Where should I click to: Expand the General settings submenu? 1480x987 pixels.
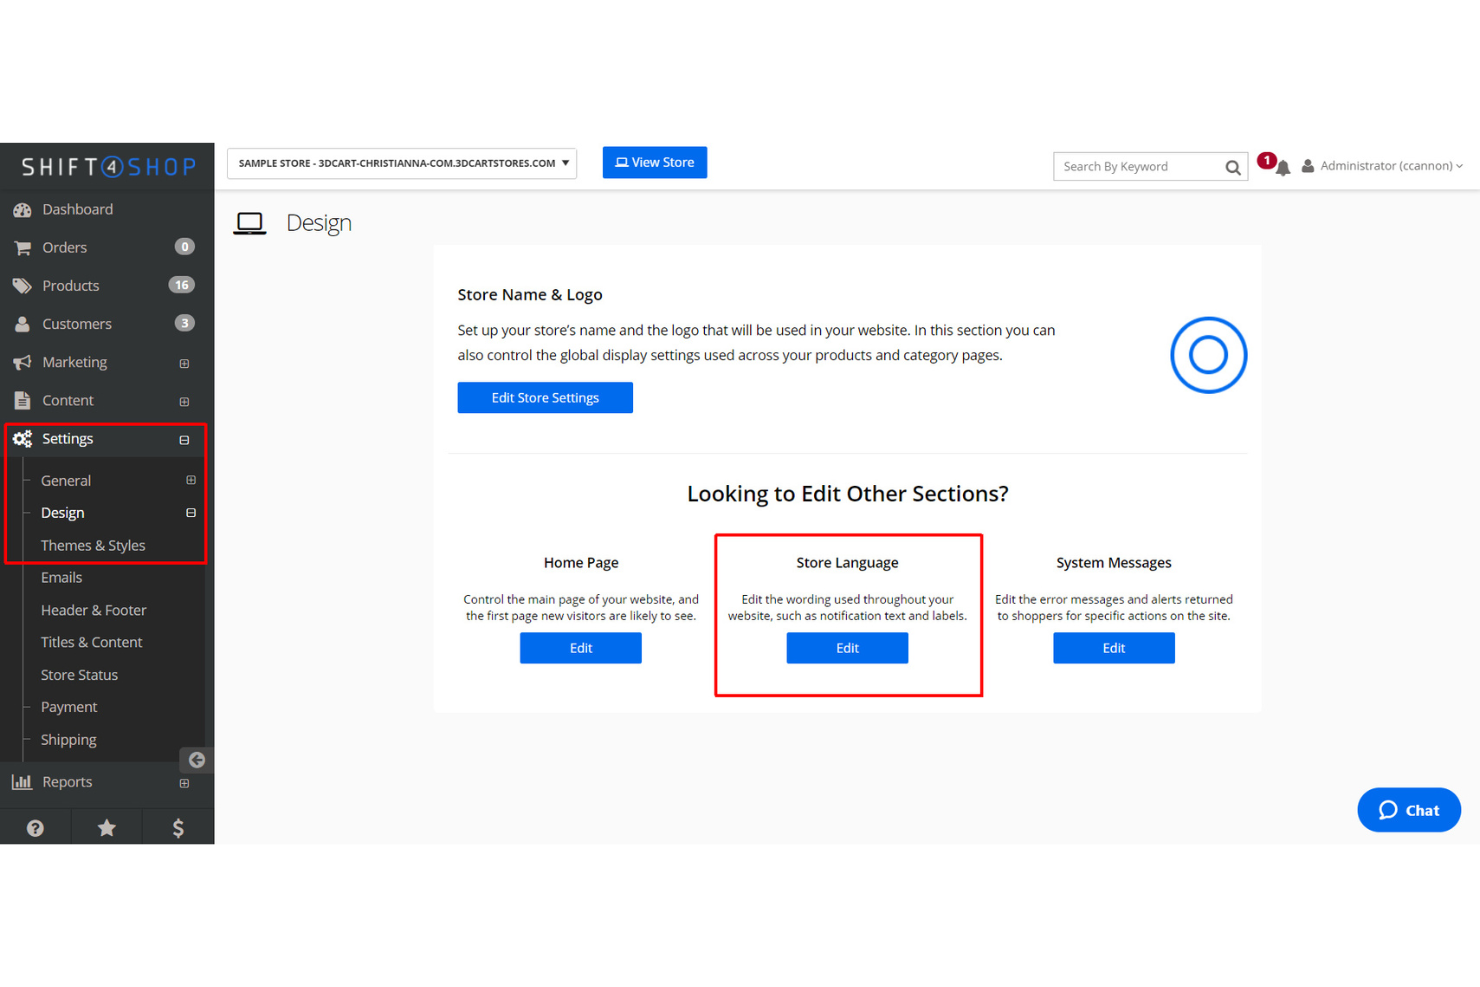point(190,480)
